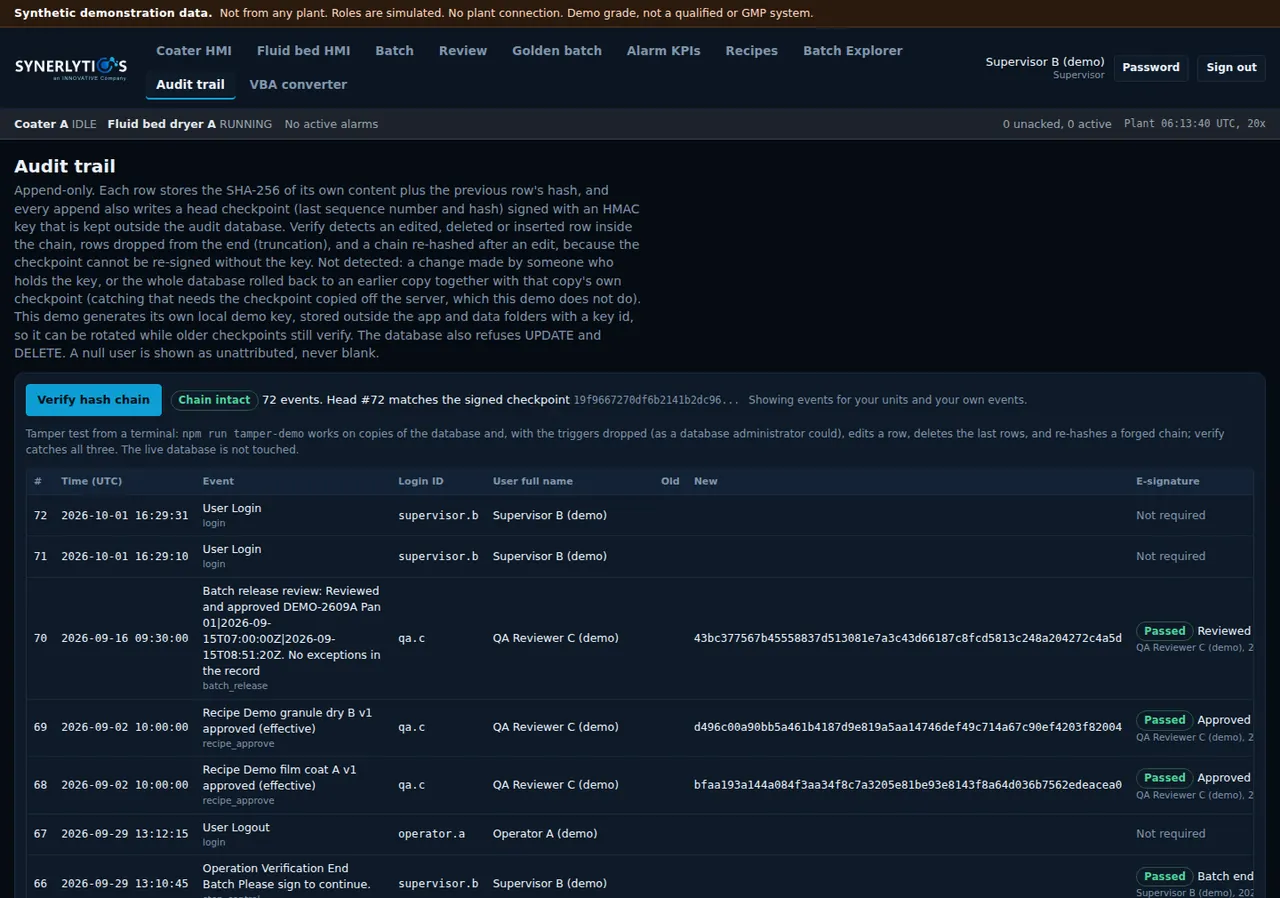1280x898 pixels.
Task: Click the Recipe Demo film coat A v1 event
Action: [280, 777]
